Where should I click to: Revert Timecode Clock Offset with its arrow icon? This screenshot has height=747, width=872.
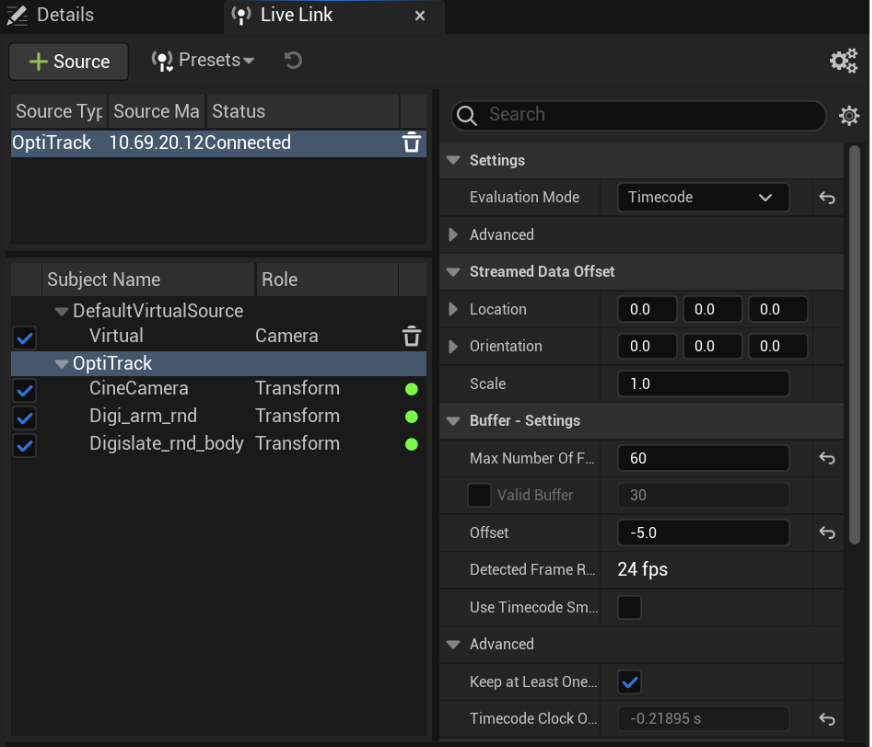(x=826, y=719)
